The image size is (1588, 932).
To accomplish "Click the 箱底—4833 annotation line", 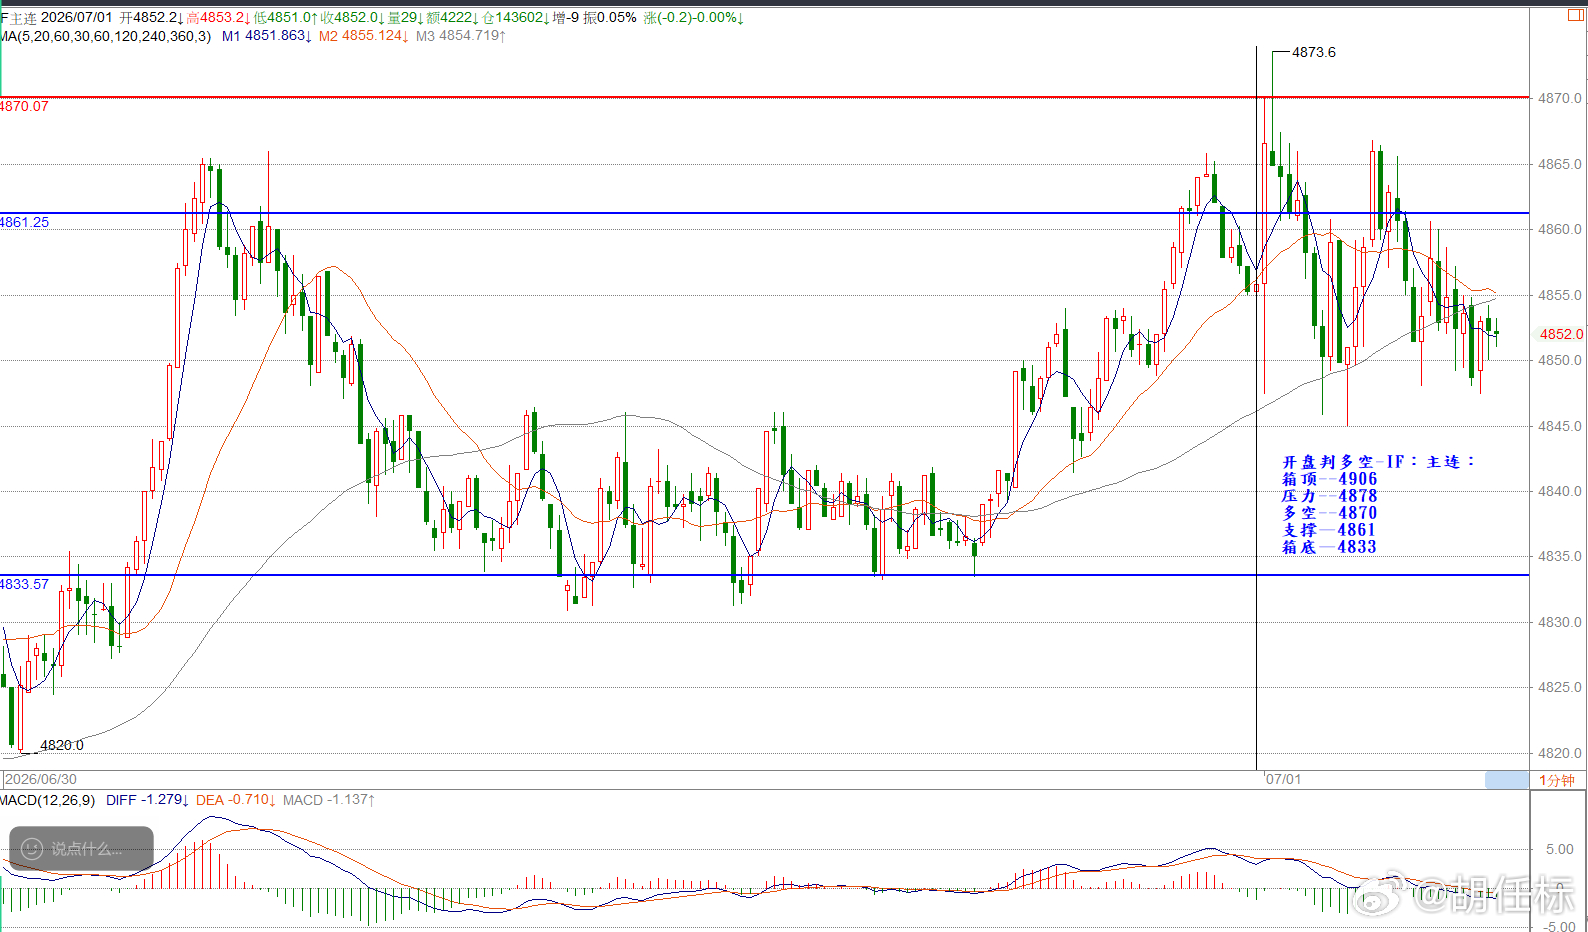I will [x=1330, y=547].
